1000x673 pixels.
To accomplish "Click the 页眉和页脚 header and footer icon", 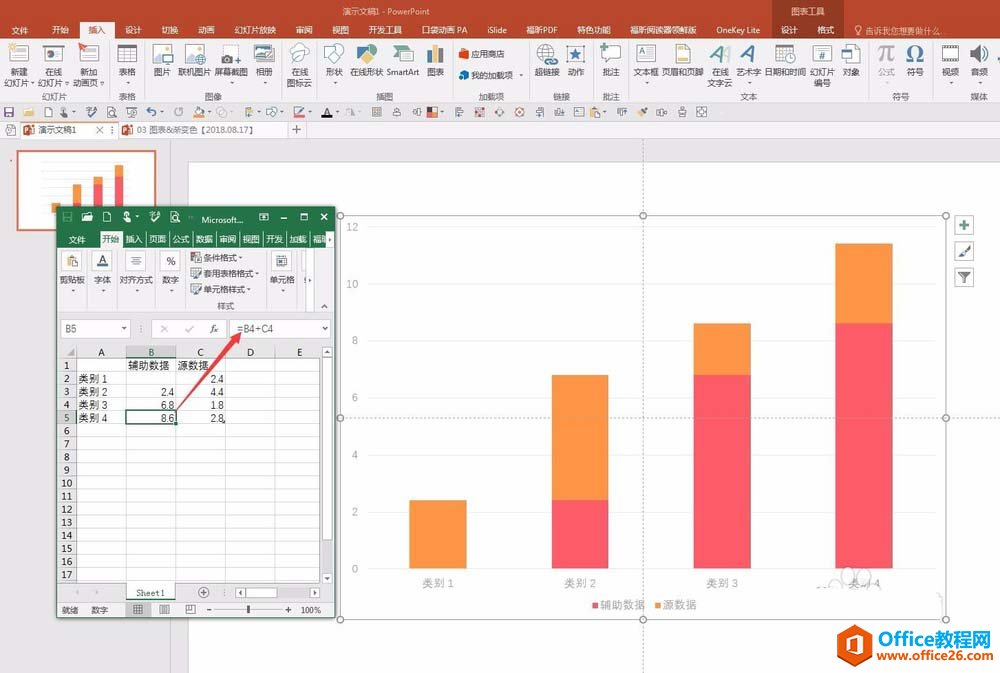I will click(682, 55).
